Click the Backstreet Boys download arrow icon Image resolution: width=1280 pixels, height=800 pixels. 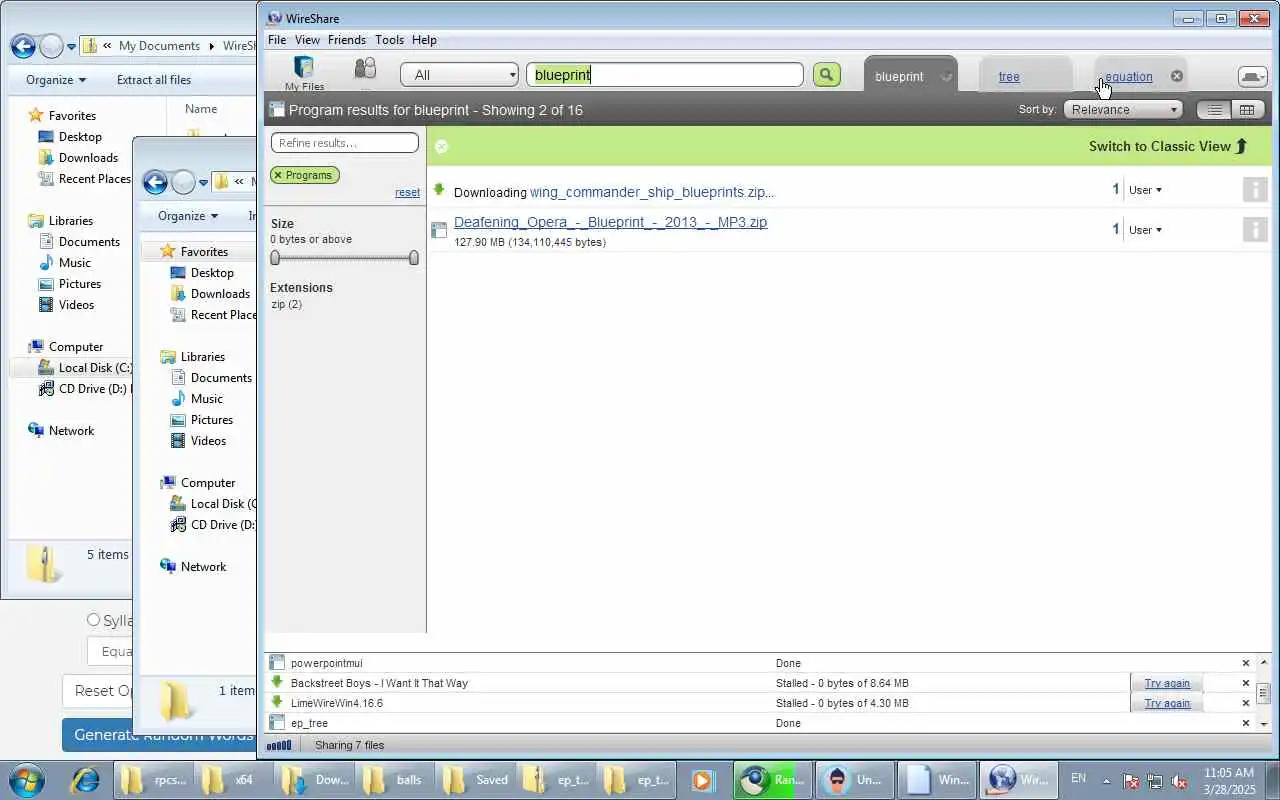277,683
